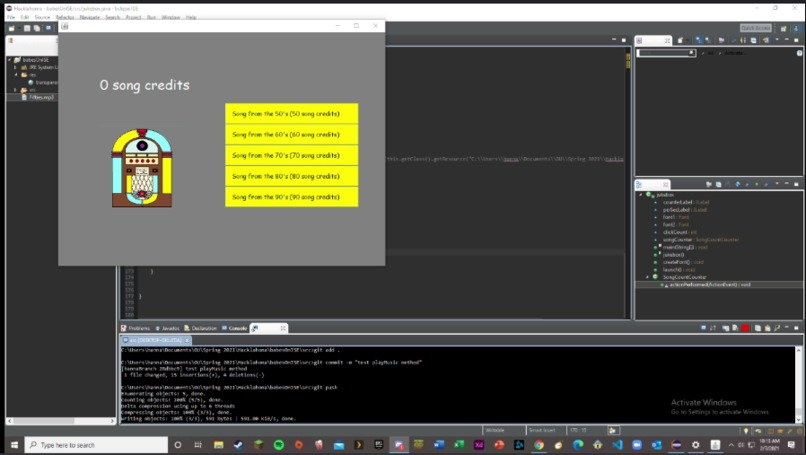Click the task list Find field
Image resolution: width=806 pixels, height=455 pixels.
tap(666, 53)
